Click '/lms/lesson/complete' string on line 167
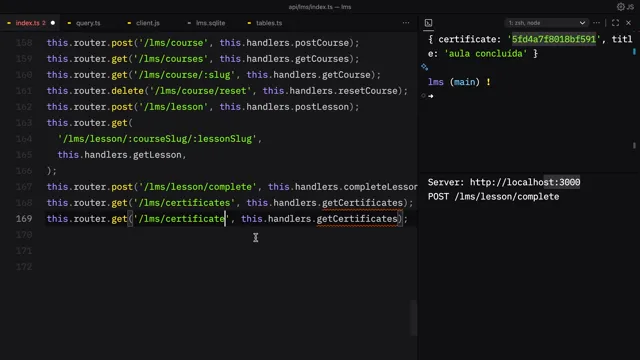 [x=198, y=187]
